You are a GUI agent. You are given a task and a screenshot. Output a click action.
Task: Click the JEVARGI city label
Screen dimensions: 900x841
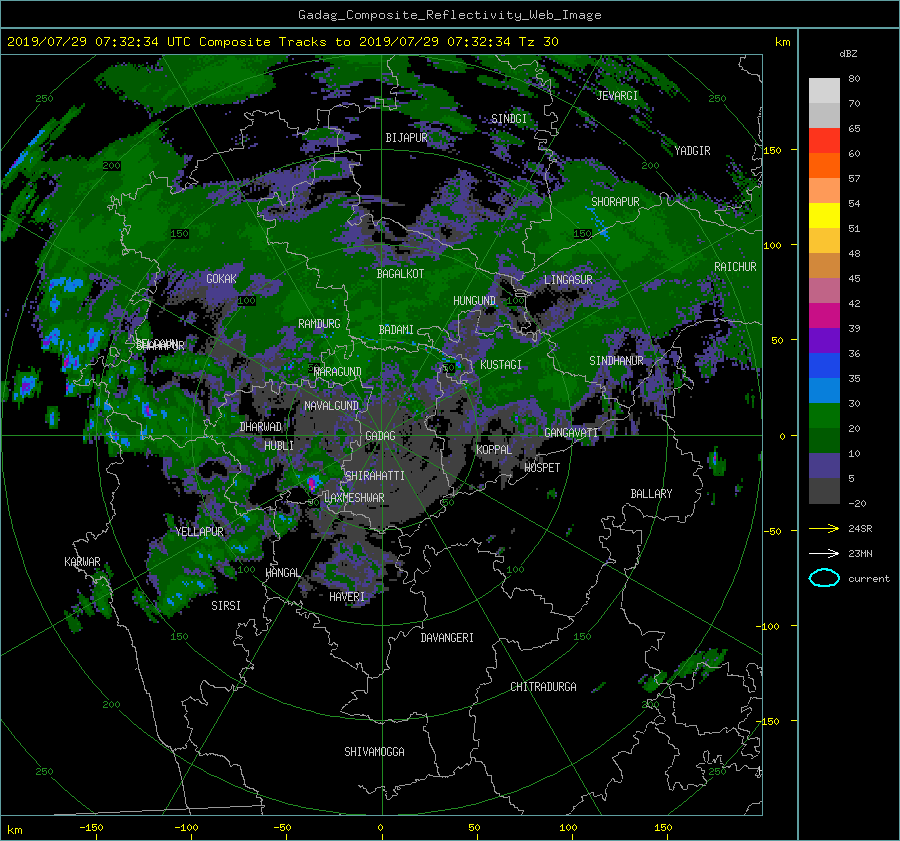click(x=617, y=96)
